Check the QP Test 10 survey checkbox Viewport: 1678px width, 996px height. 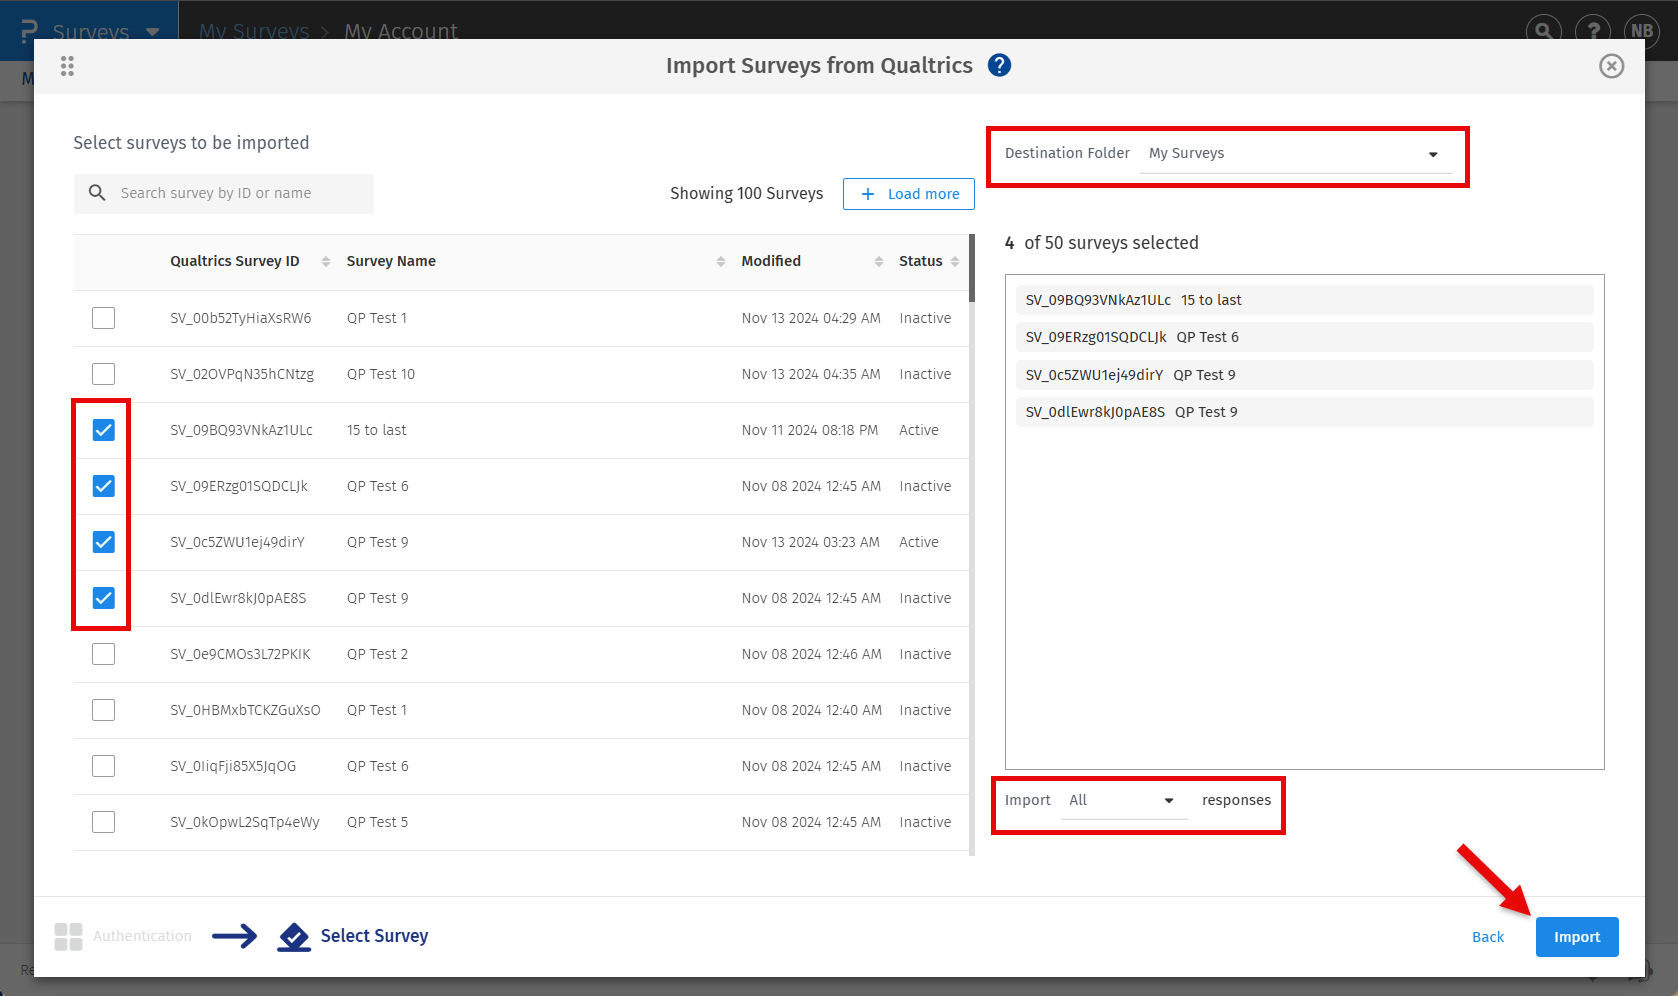tap(104, 374)
